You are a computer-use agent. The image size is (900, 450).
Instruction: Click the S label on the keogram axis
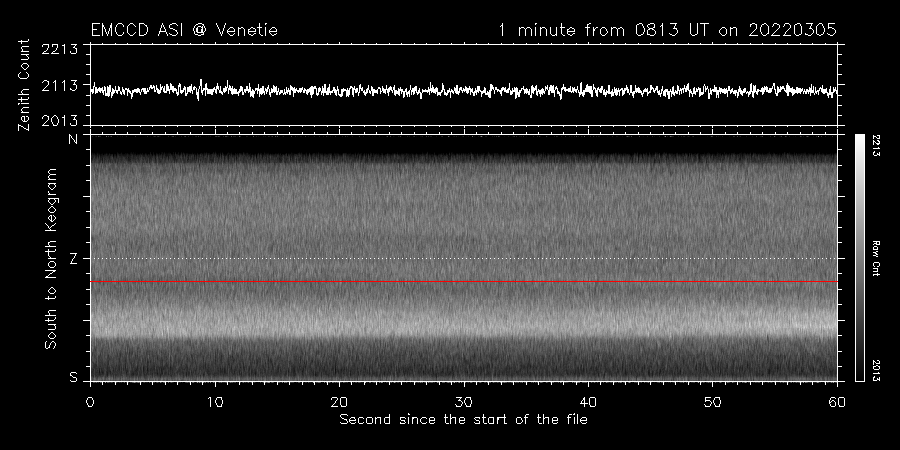pos(73,378)
